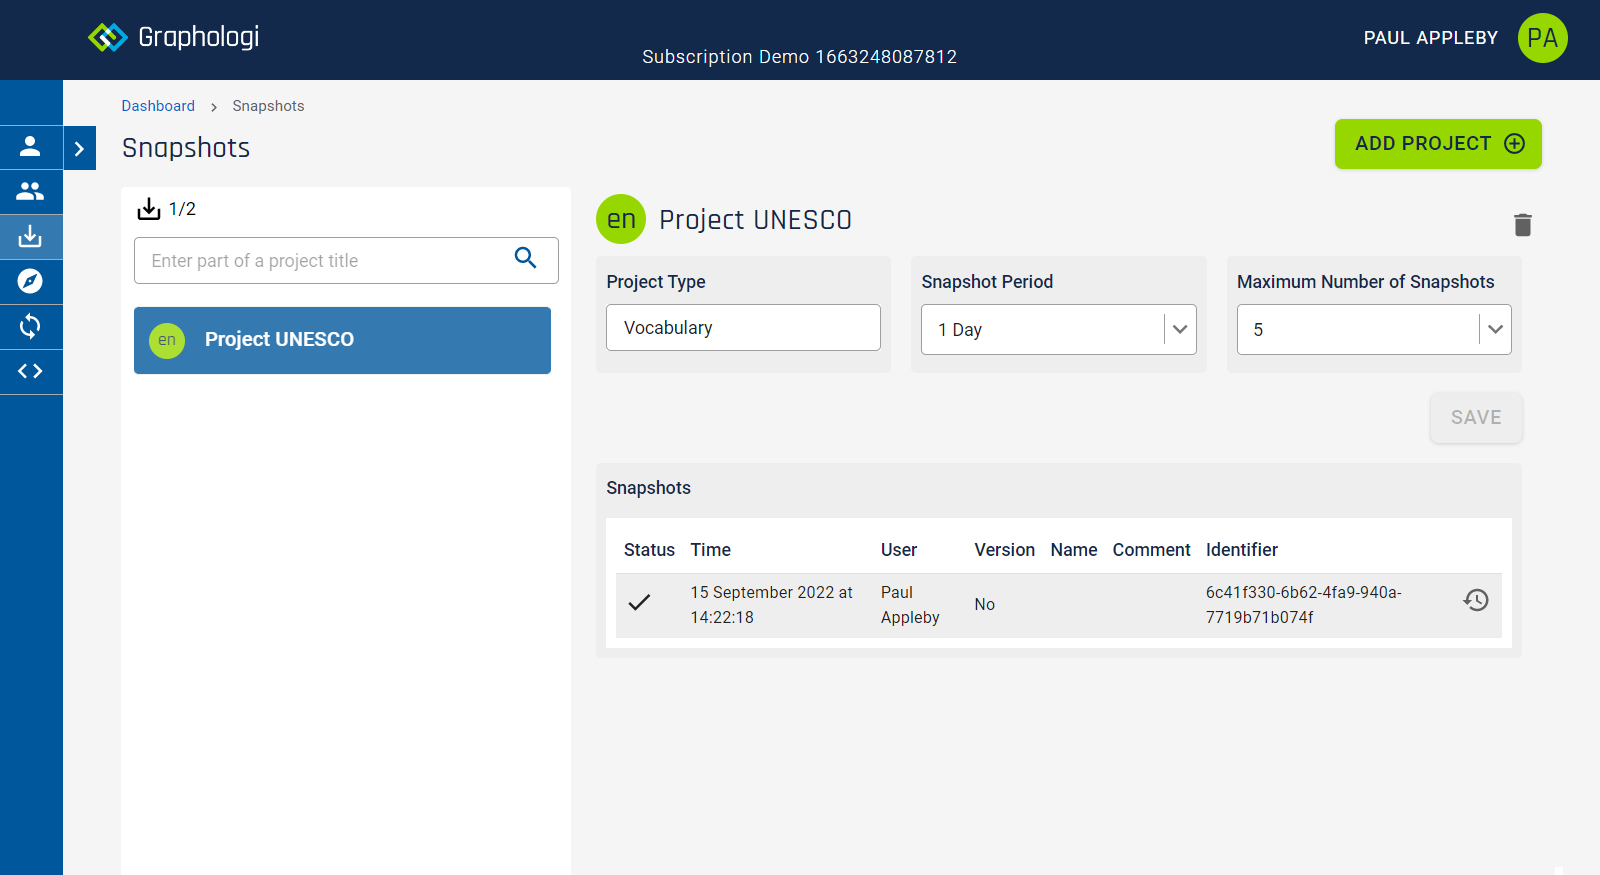Click the SAVE button
The image size is (1600, 875).
(1476, 417)
